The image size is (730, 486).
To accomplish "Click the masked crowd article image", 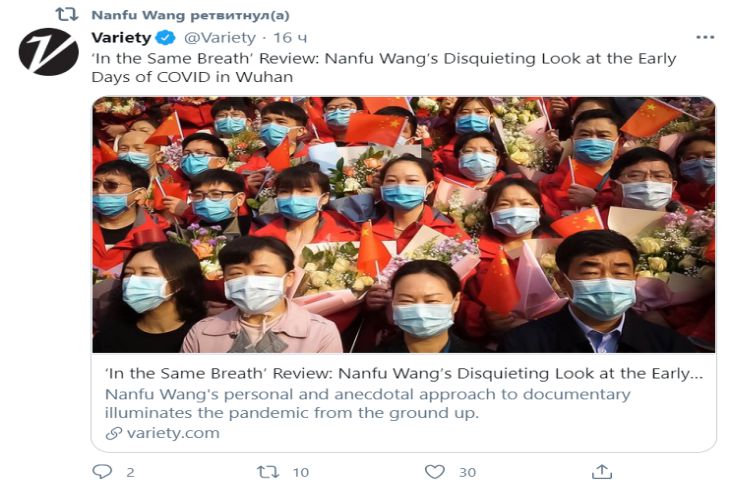I will coord(404,225).
